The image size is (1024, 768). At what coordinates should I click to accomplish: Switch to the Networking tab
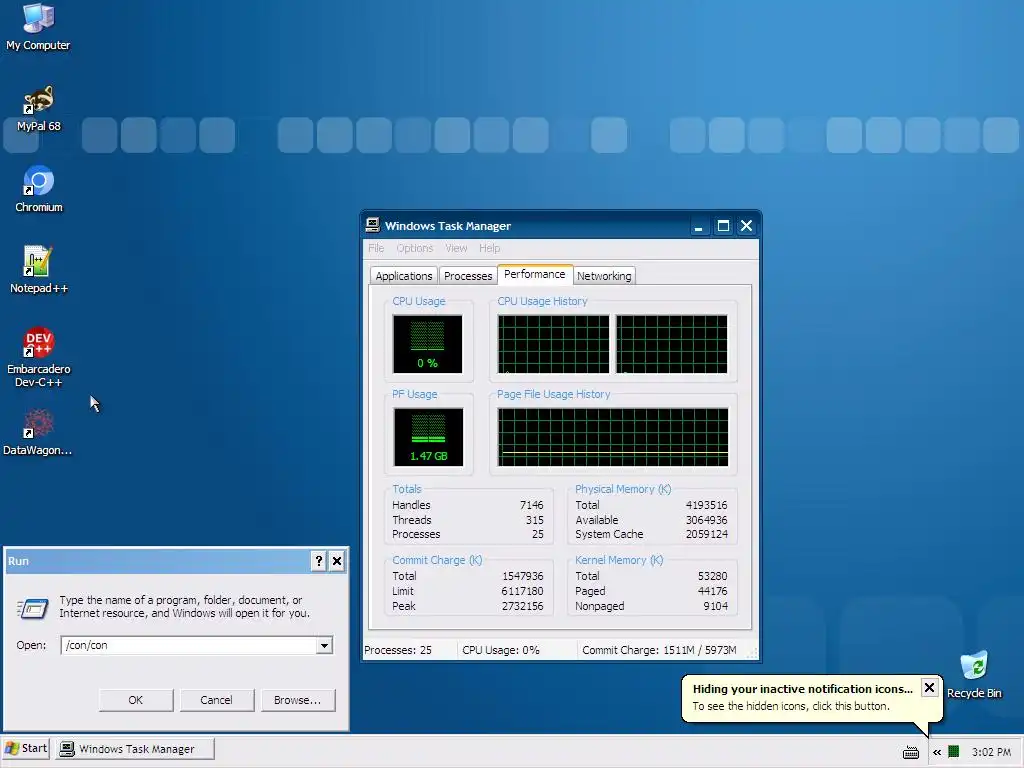tap(604, 276)
